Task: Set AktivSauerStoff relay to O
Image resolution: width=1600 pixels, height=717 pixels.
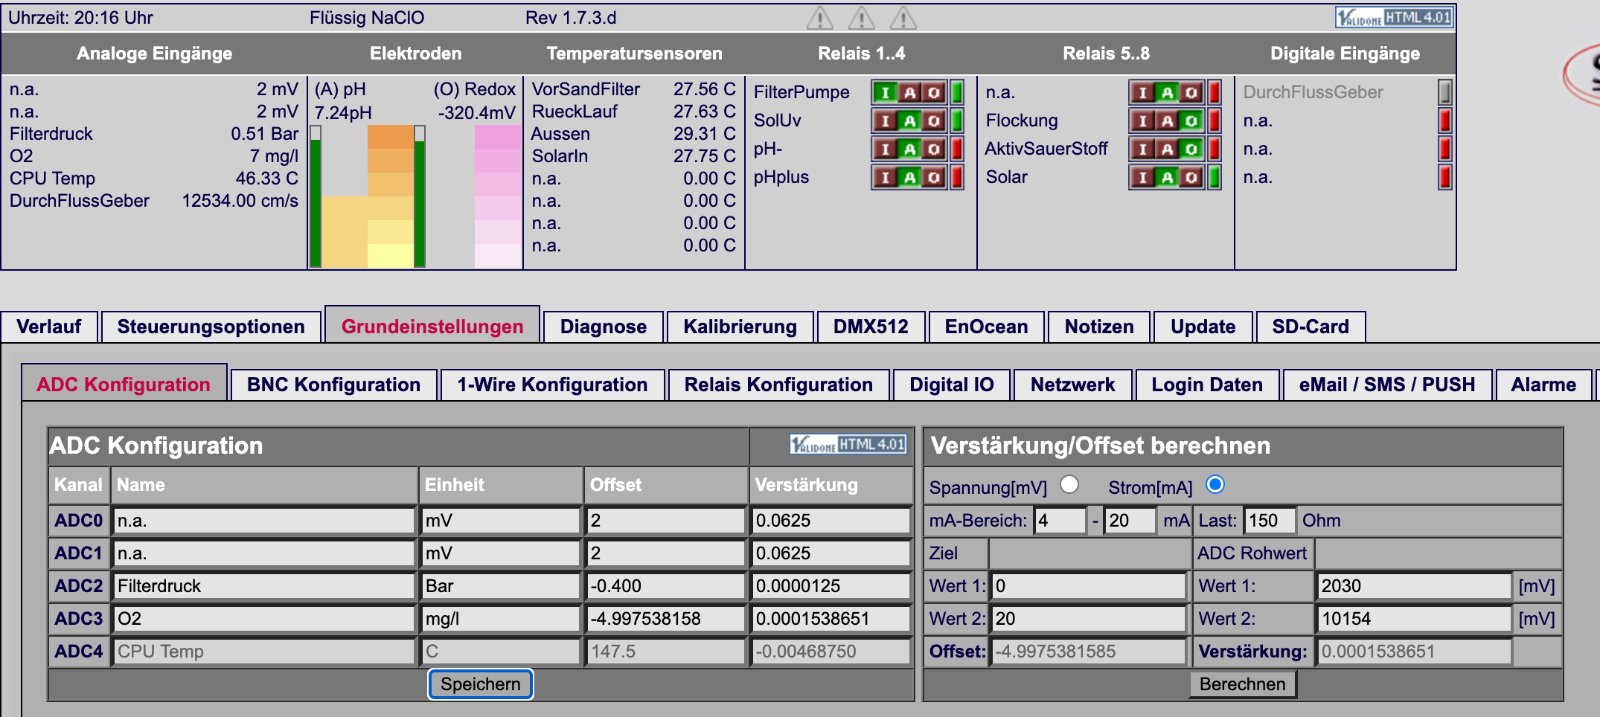Action: [1191, 149]
